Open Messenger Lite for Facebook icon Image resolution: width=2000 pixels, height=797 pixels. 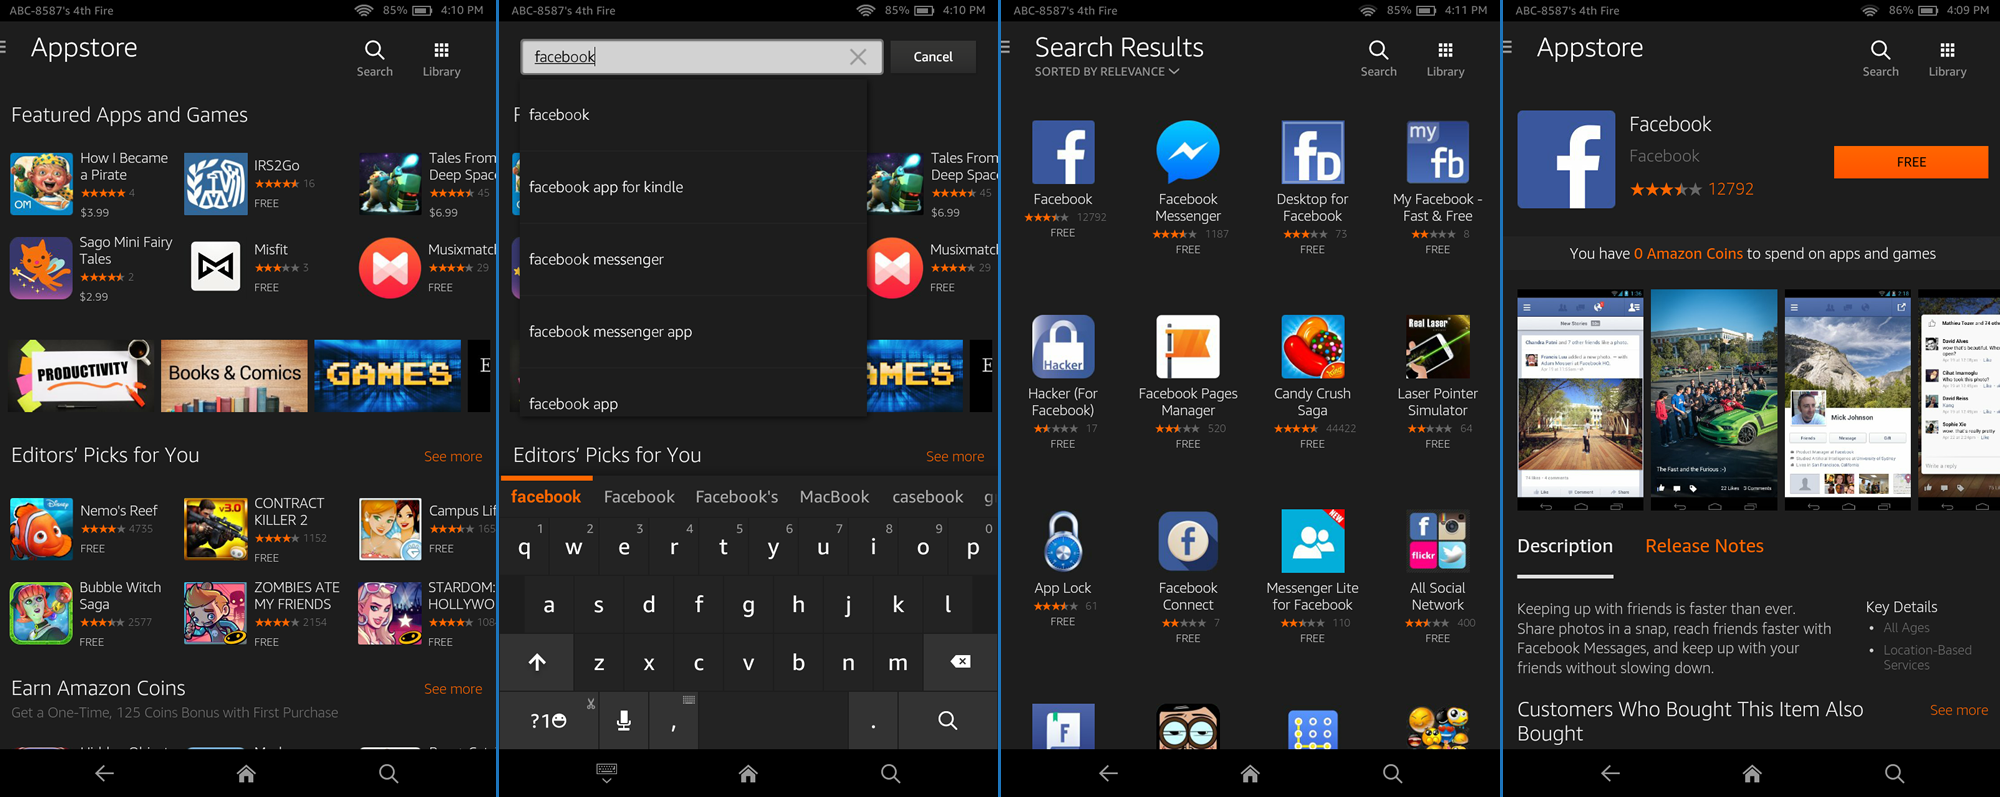pyautogui.click(x=1313, y=542)
